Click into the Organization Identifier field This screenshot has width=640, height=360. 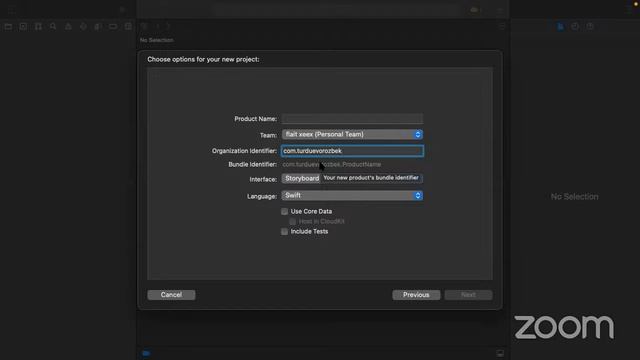tap(352, 151)
